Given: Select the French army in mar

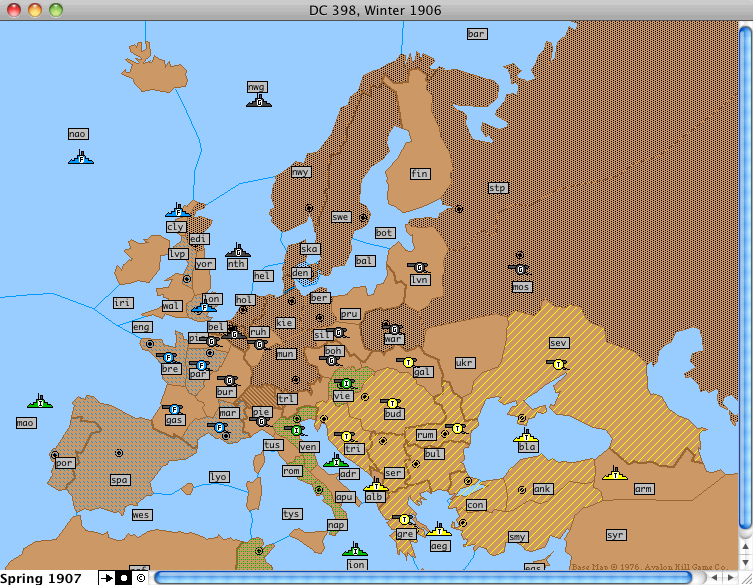Looking at the screenshot, I should tap(219, 427).
